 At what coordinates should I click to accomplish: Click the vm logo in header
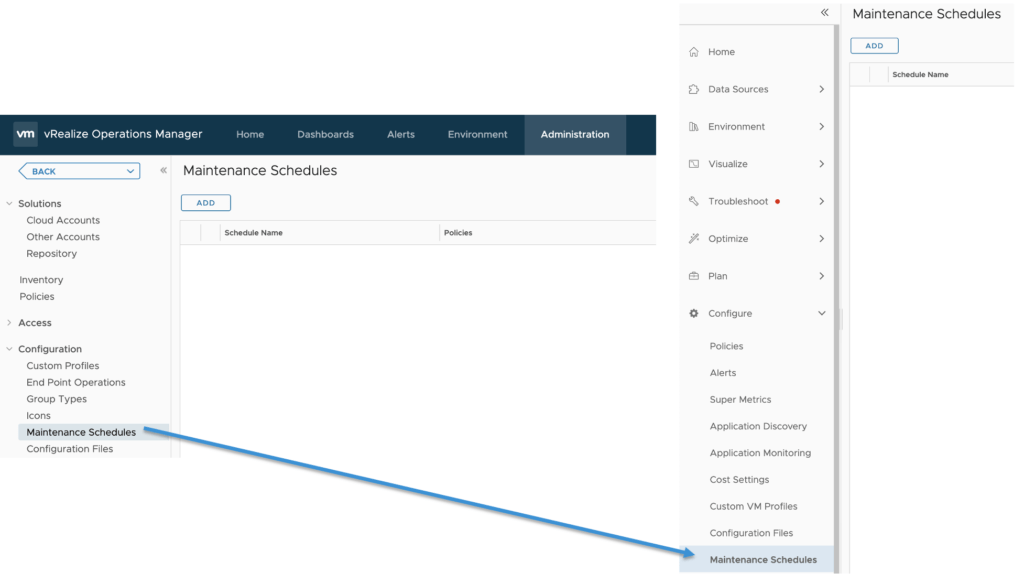pyautogui.click(x=26, y=134)
